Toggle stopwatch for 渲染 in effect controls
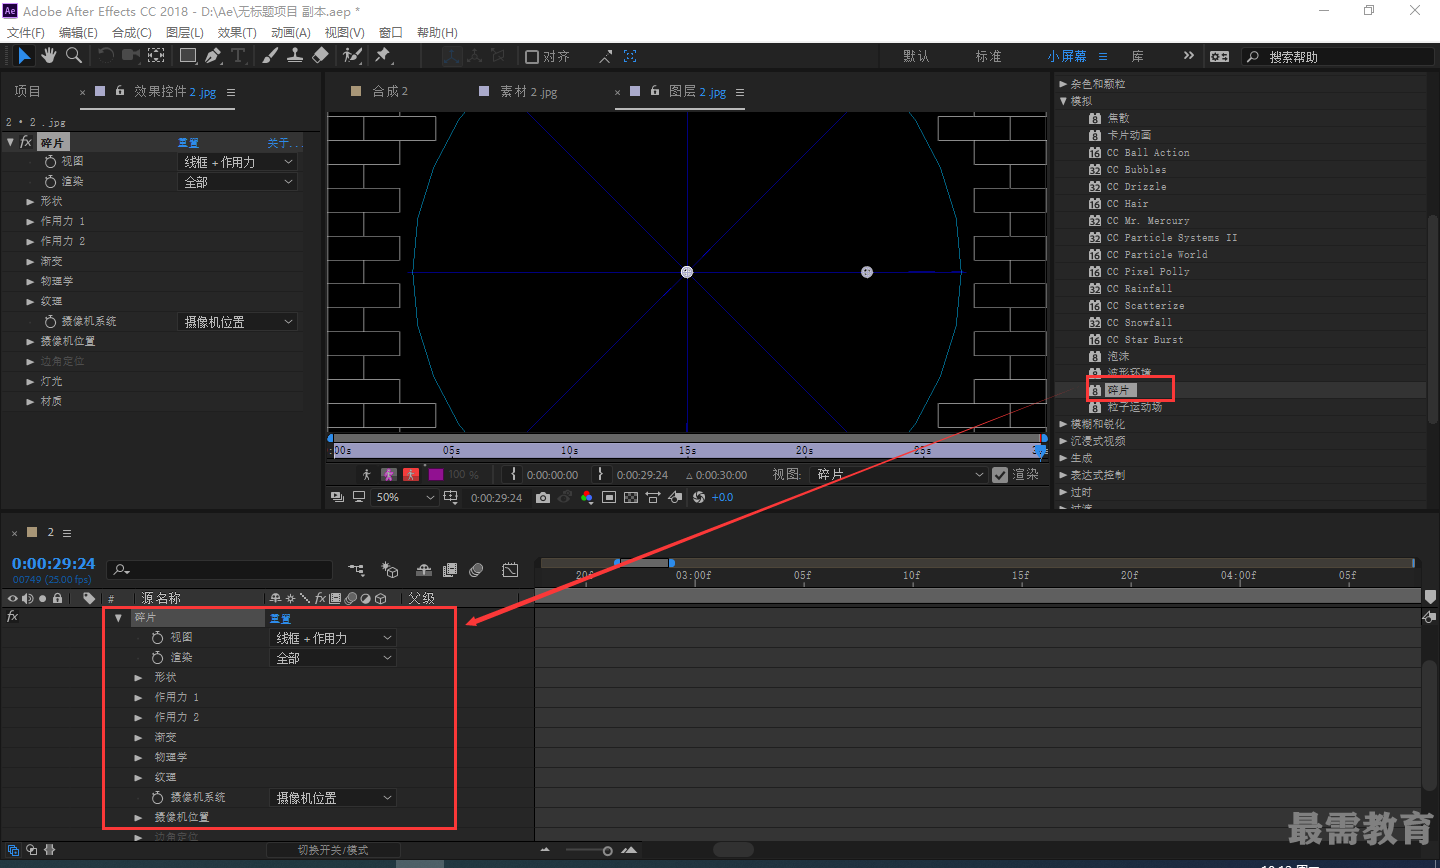1440x868 pixels. click(x=50, y=181)
